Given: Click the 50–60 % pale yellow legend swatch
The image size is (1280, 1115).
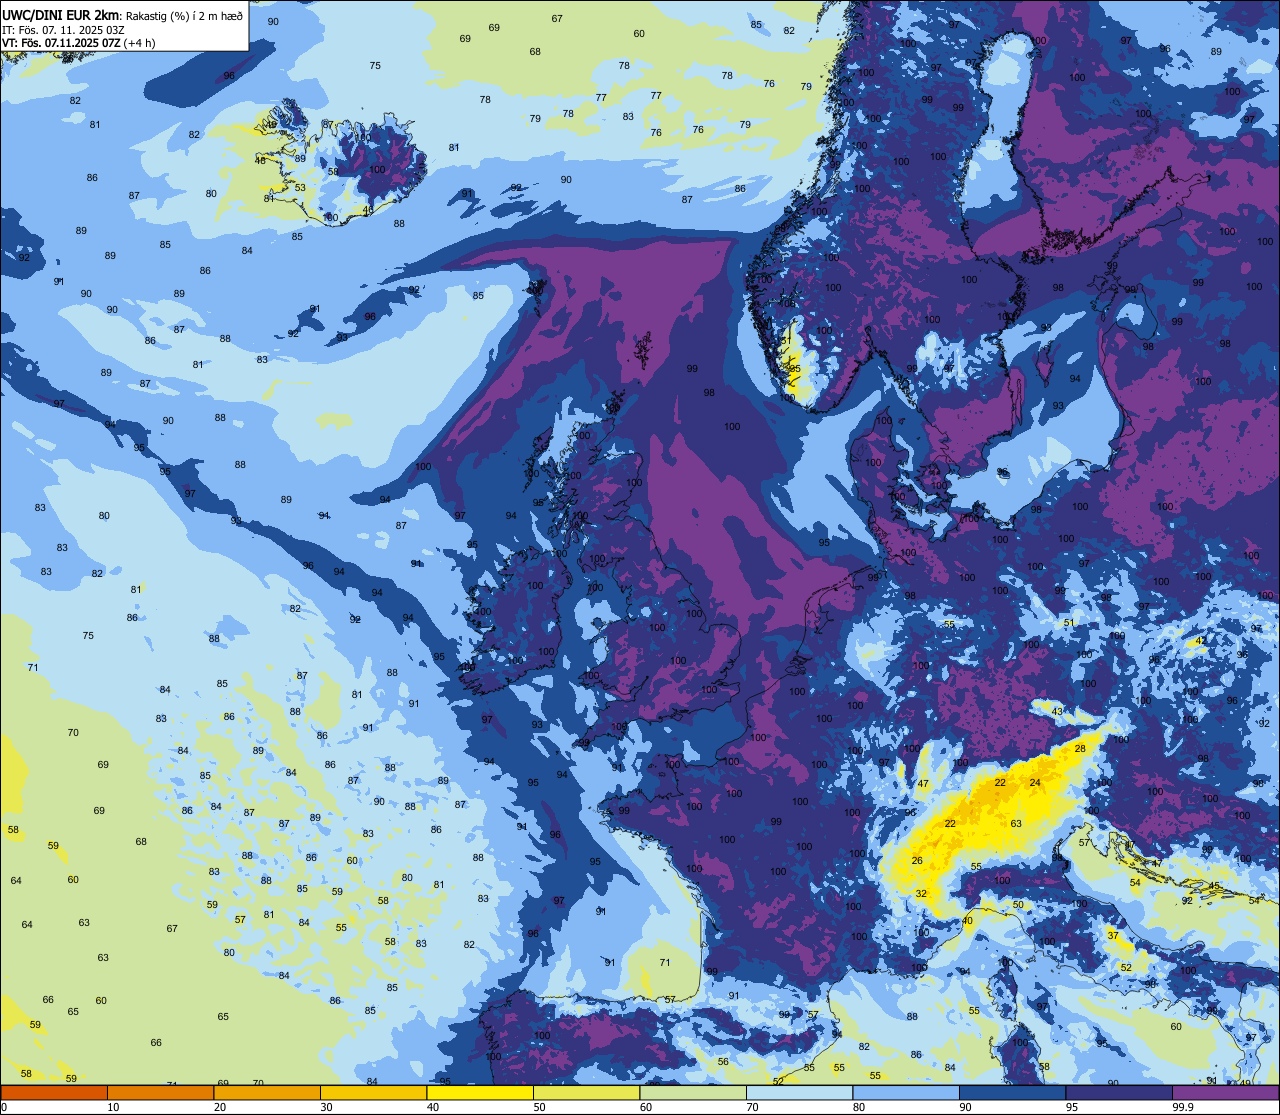Looking at the screenshot, I should pyautogui.click(x=586, y=1093).
